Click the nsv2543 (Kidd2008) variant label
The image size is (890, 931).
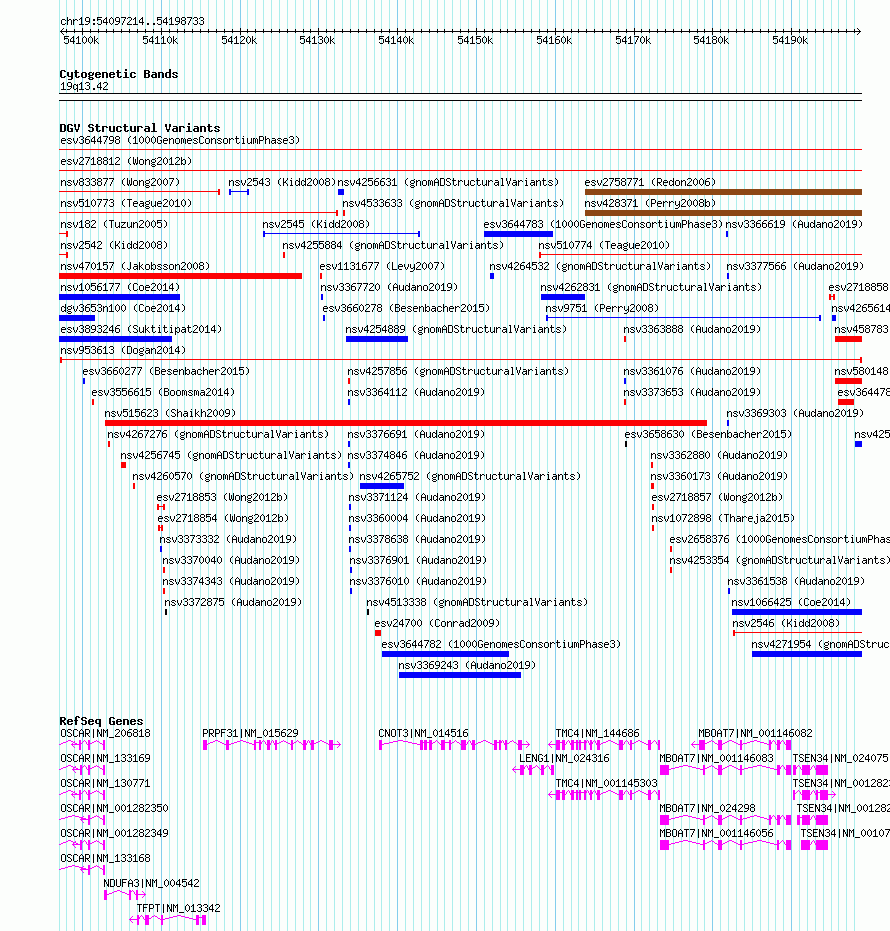tap(282, 182)
